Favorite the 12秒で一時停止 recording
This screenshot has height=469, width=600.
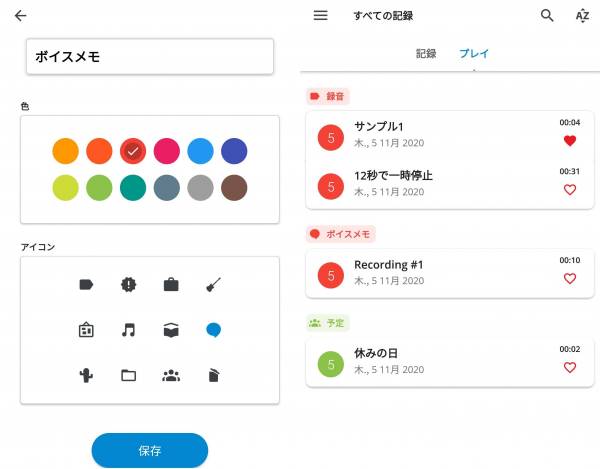click(570, 189)
